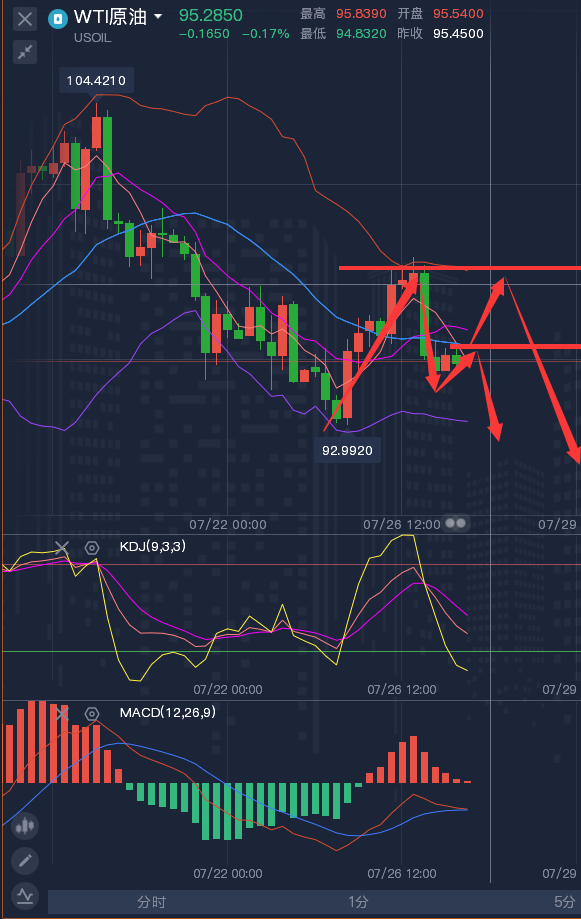Toggle the two-dot button beside 07/26 12:00
Viewport: 581px width, 919px height.
pos(456,523)
